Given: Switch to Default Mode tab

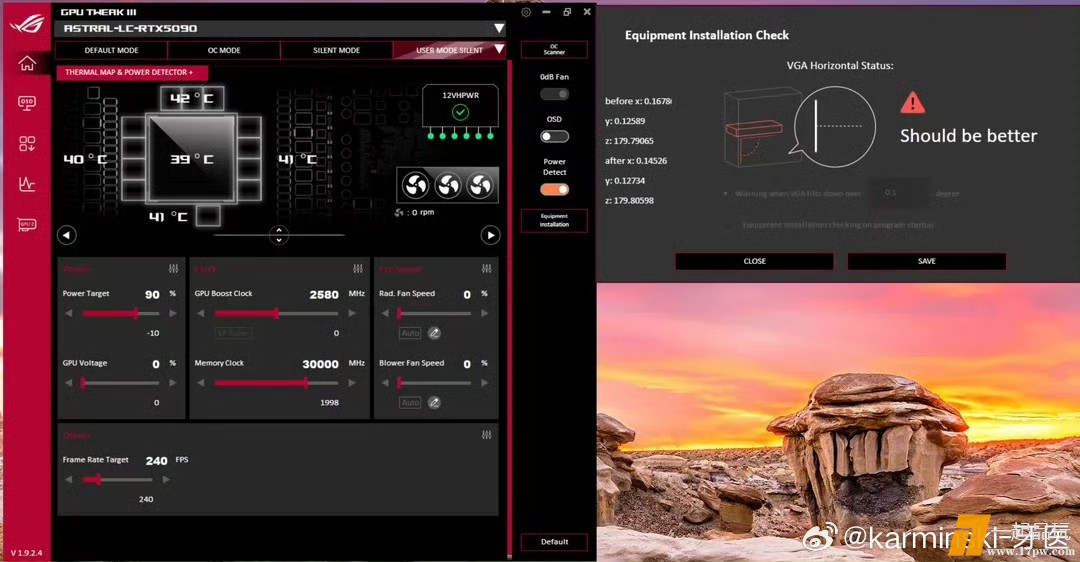Looking at the screenshot, I should (112, 50).
